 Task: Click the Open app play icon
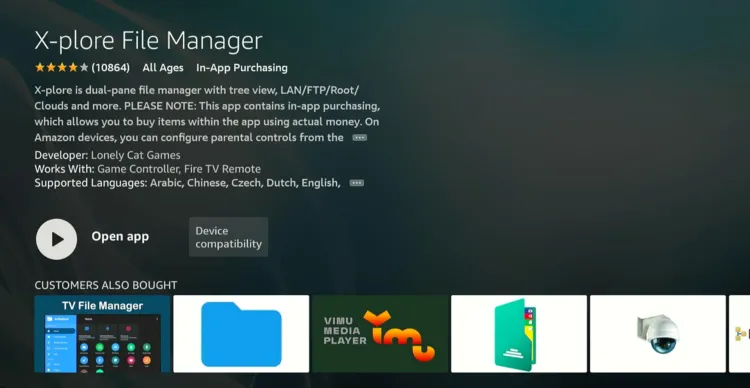tap(56, 239)
